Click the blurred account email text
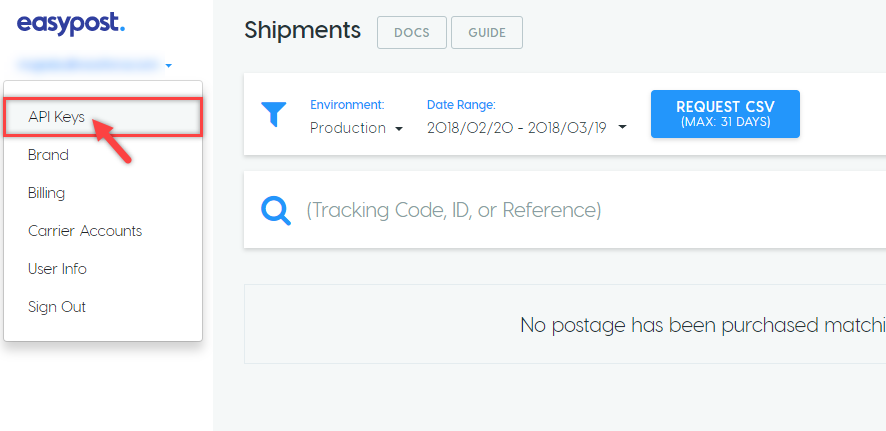 point(89,66)
